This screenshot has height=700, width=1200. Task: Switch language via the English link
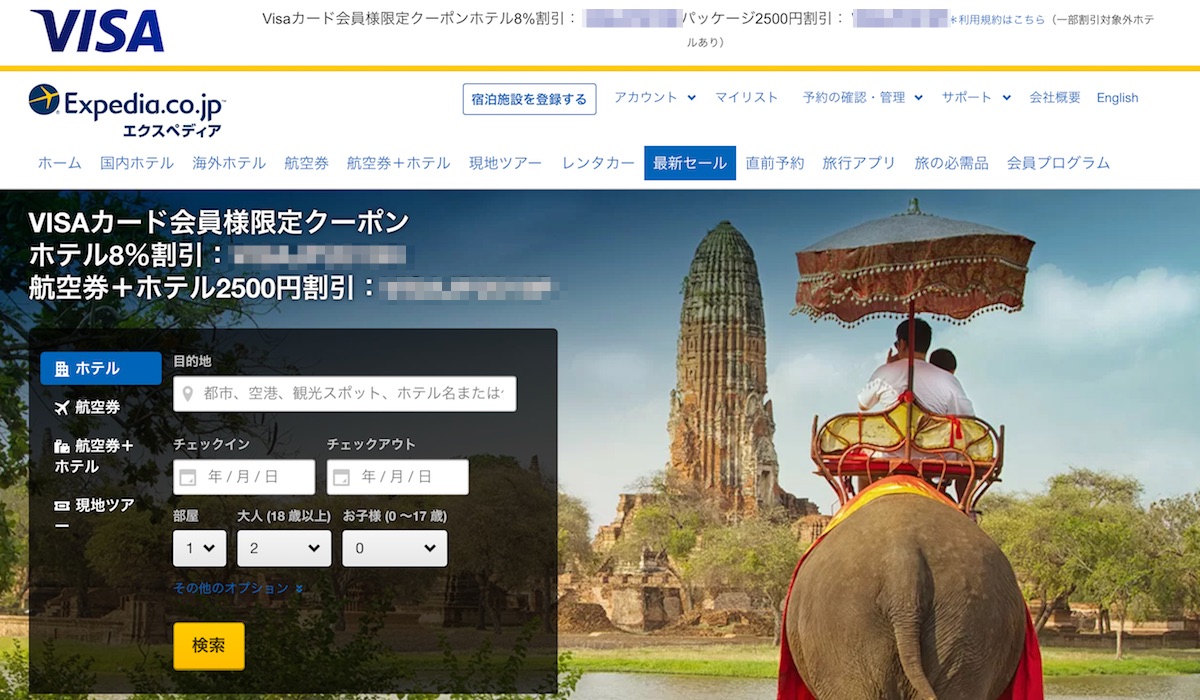point(1118,97)
